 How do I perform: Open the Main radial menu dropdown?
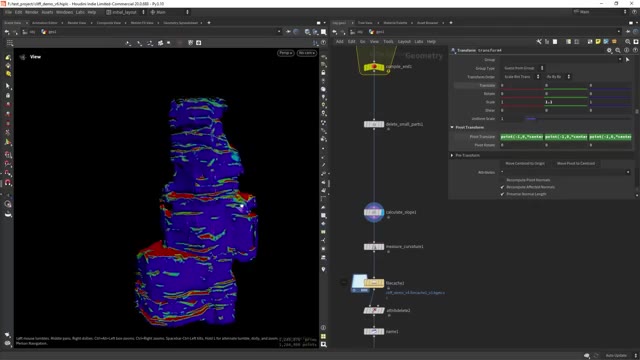[x=169, y=12]
